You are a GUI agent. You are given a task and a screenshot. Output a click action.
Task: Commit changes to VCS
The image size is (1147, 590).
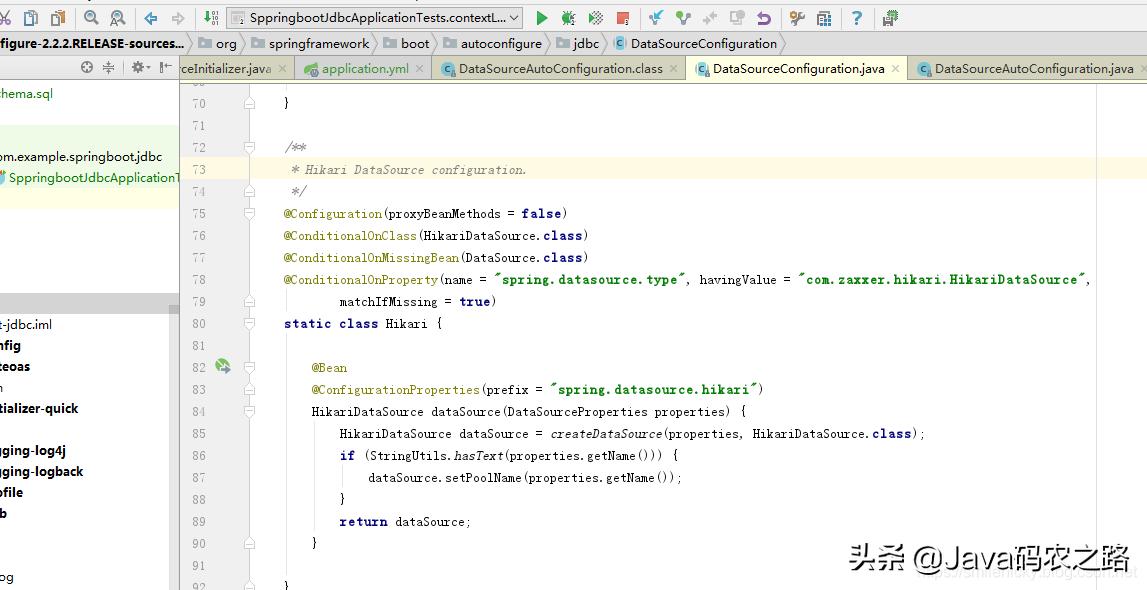tap(683, 17)
